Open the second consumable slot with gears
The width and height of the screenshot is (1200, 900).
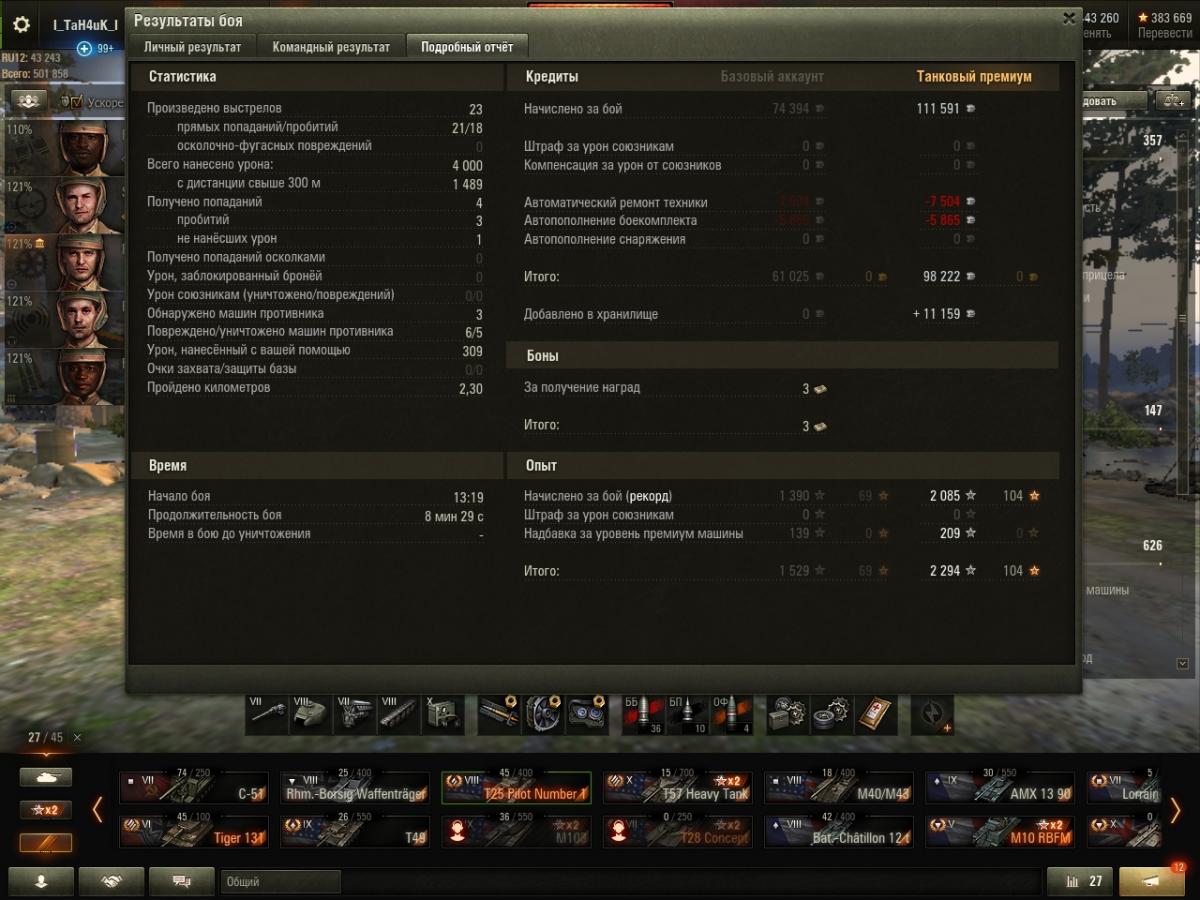click(830, 715)
